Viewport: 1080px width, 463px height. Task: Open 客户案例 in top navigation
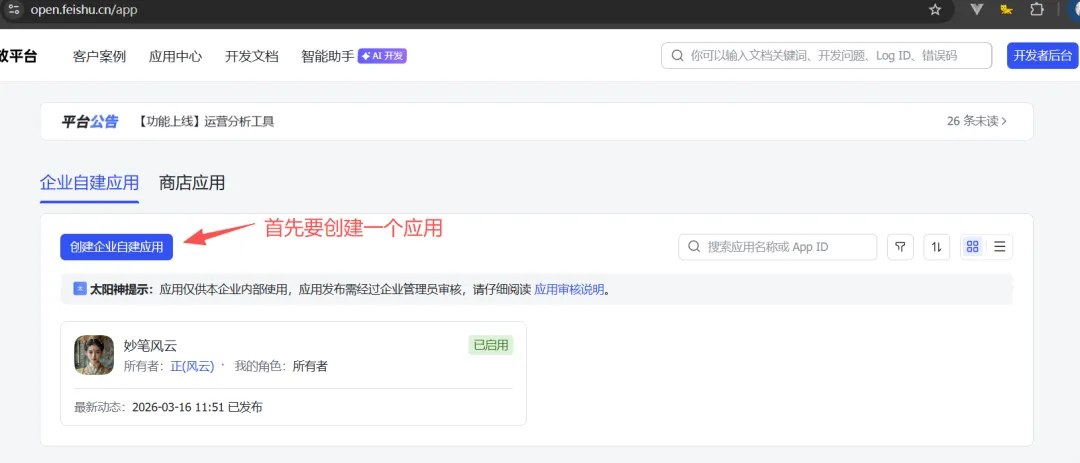[x=99, y=56]
